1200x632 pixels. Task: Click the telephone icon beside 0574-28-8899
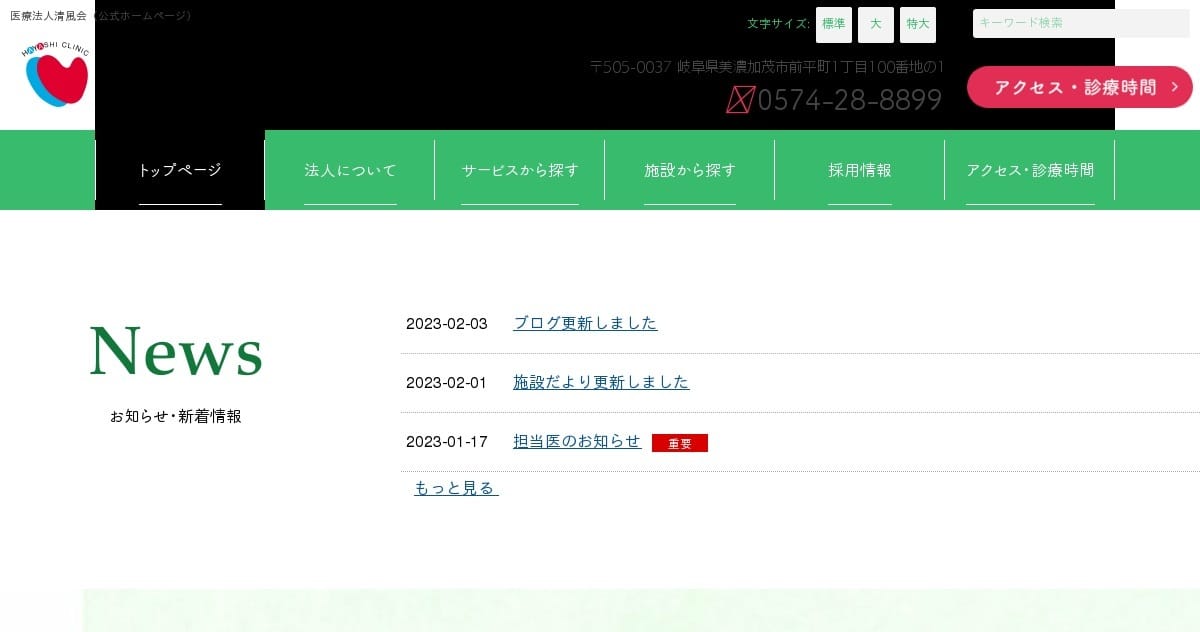pos(739,100)
